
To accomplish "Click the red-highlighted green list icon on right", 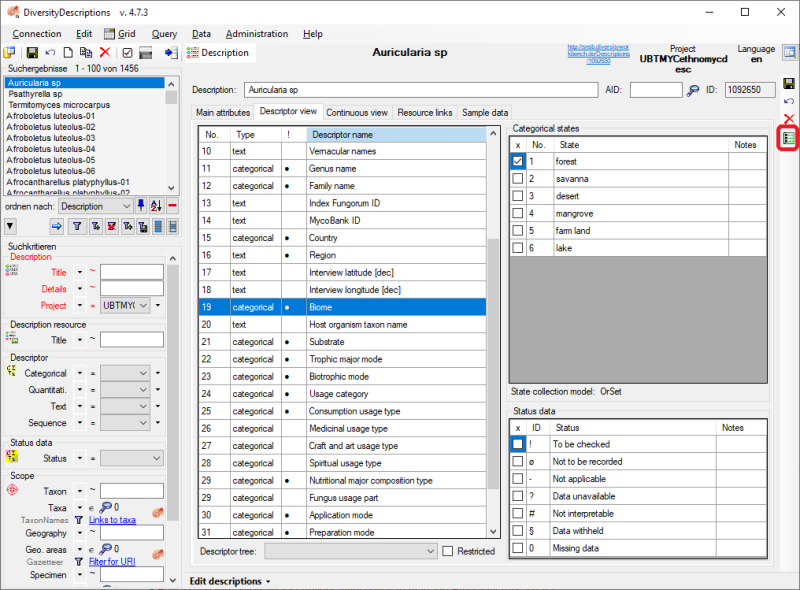I will point(789,138).
